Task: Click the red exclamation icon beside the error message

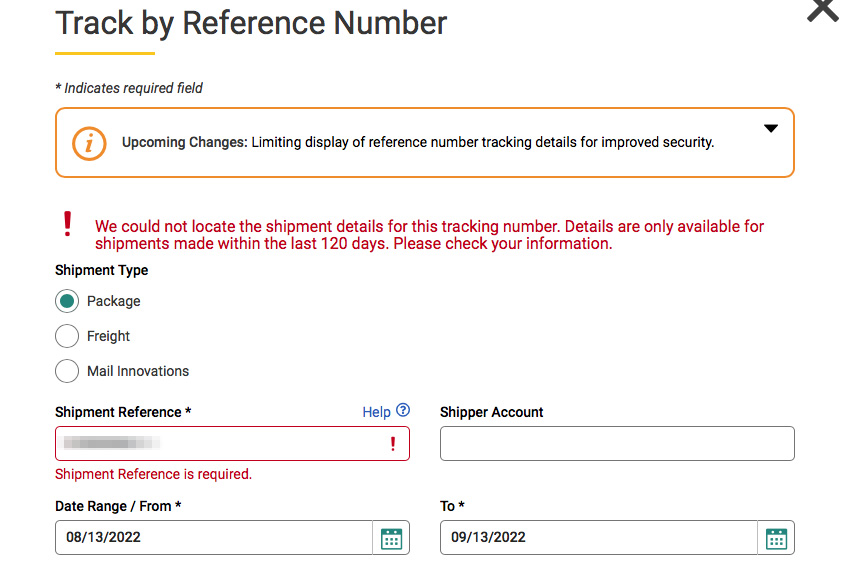Action: tap(68, 223)
